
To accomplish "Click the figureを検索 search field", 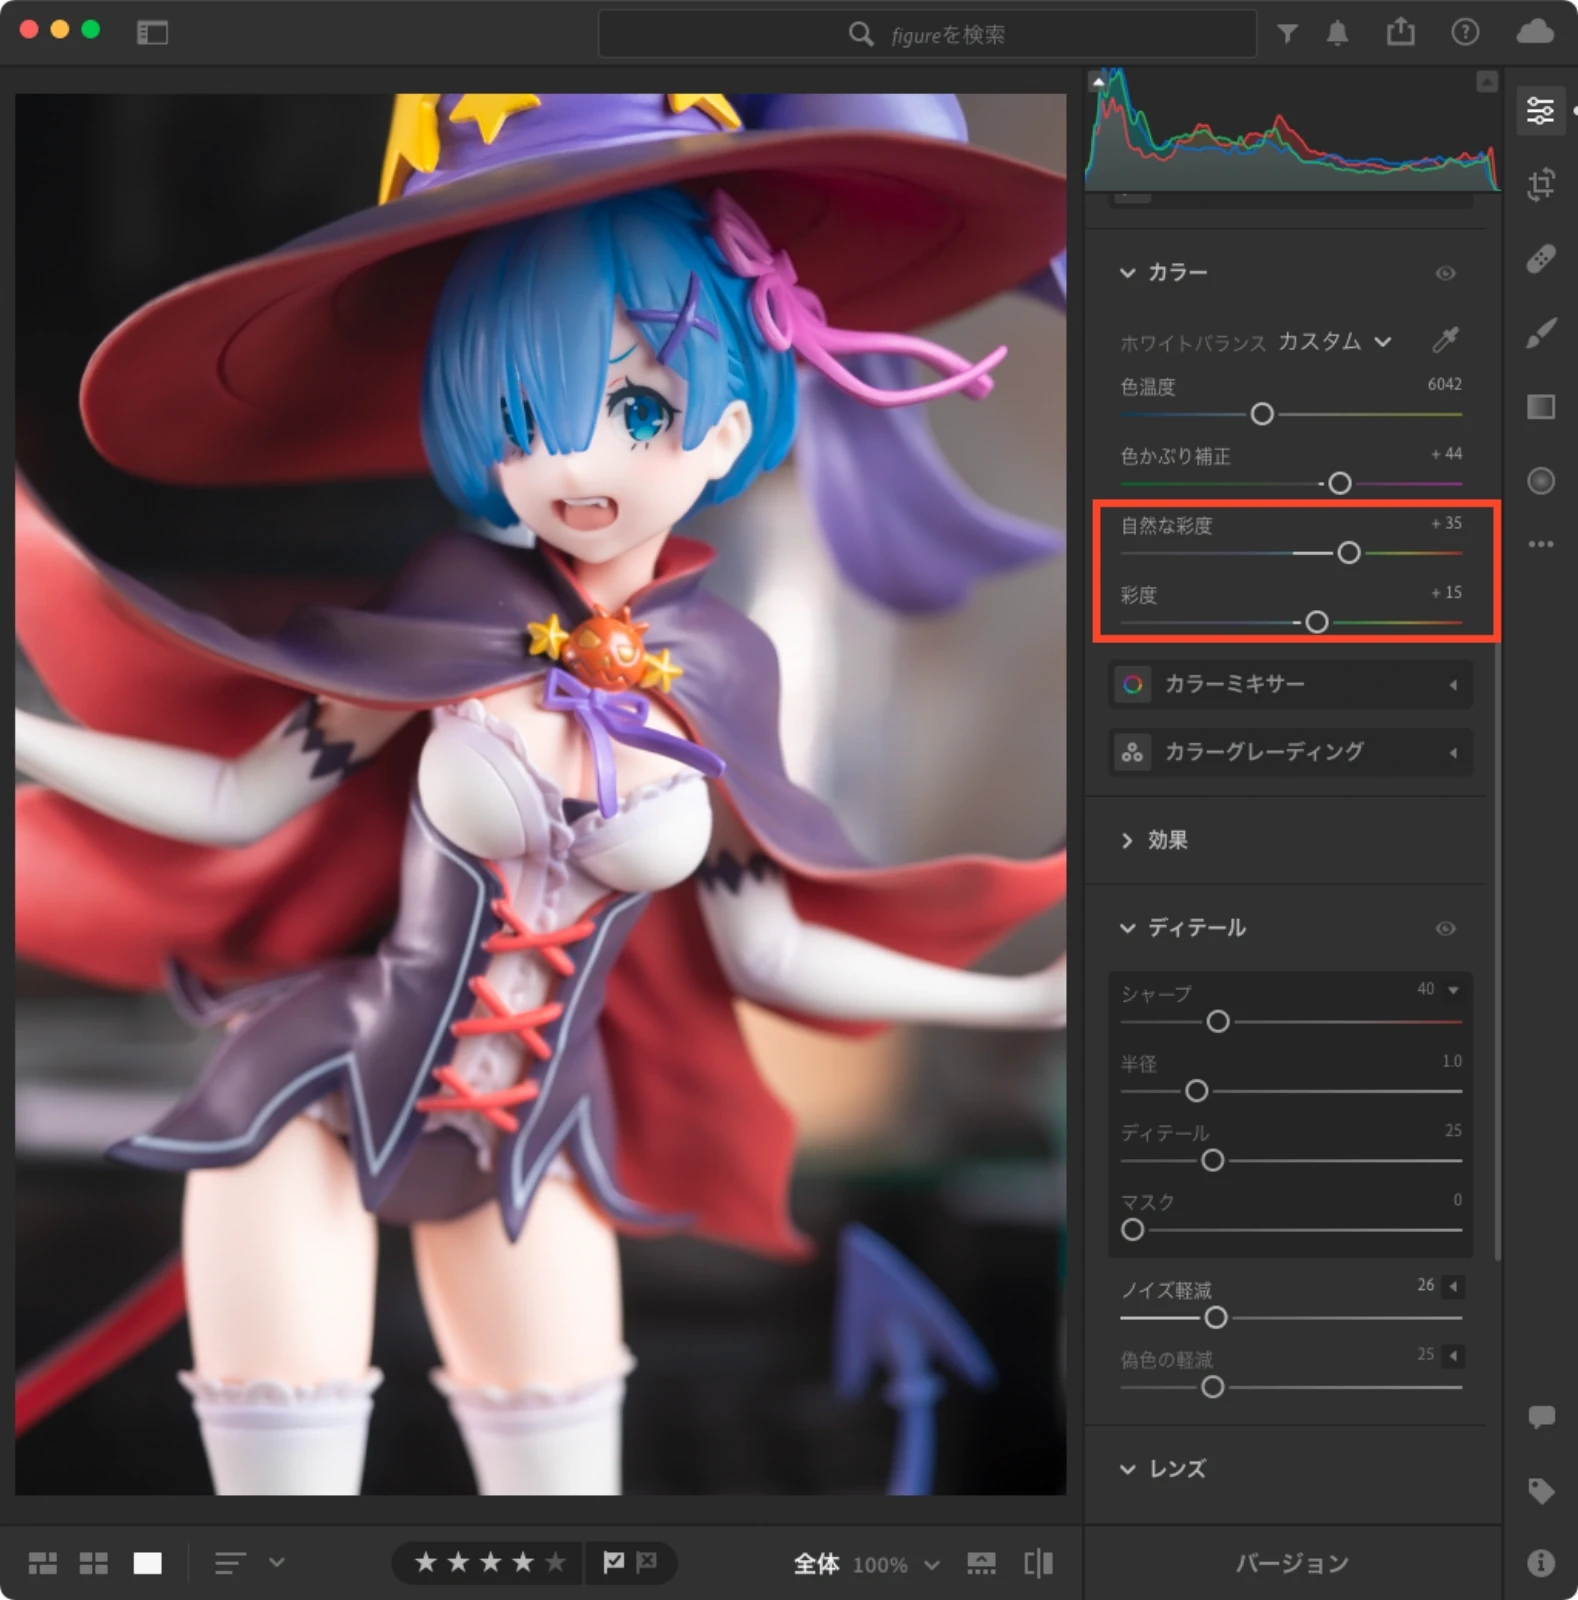I will pyautogui.click(x=927, y=34).
